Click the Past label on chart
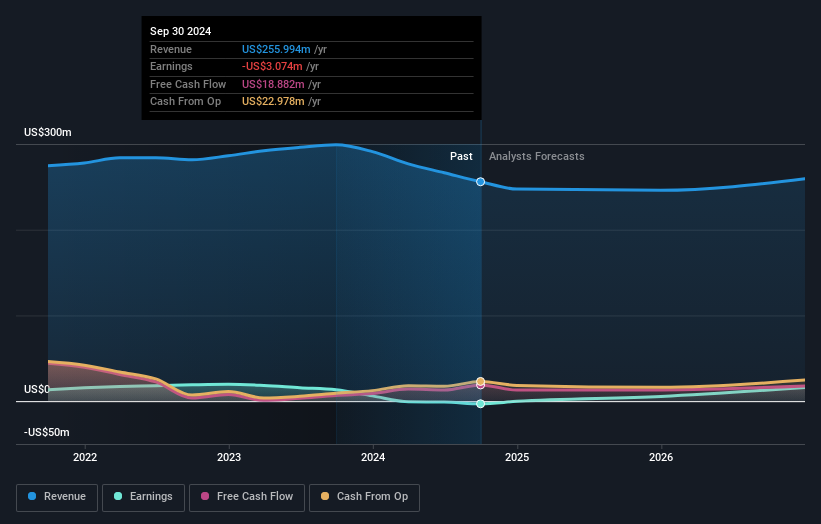Image resolution: width=821 pixels, height=524 pixels. 461,156
